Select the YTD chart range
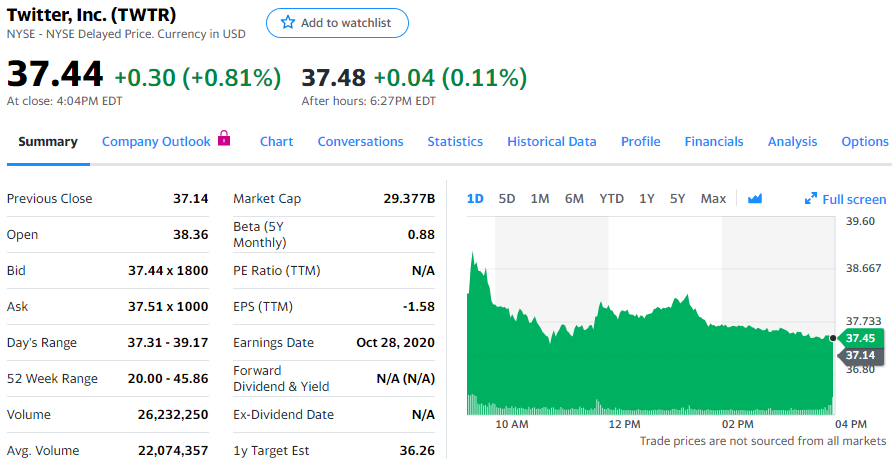This screenshot has width=892, height=459. point(612,199)
